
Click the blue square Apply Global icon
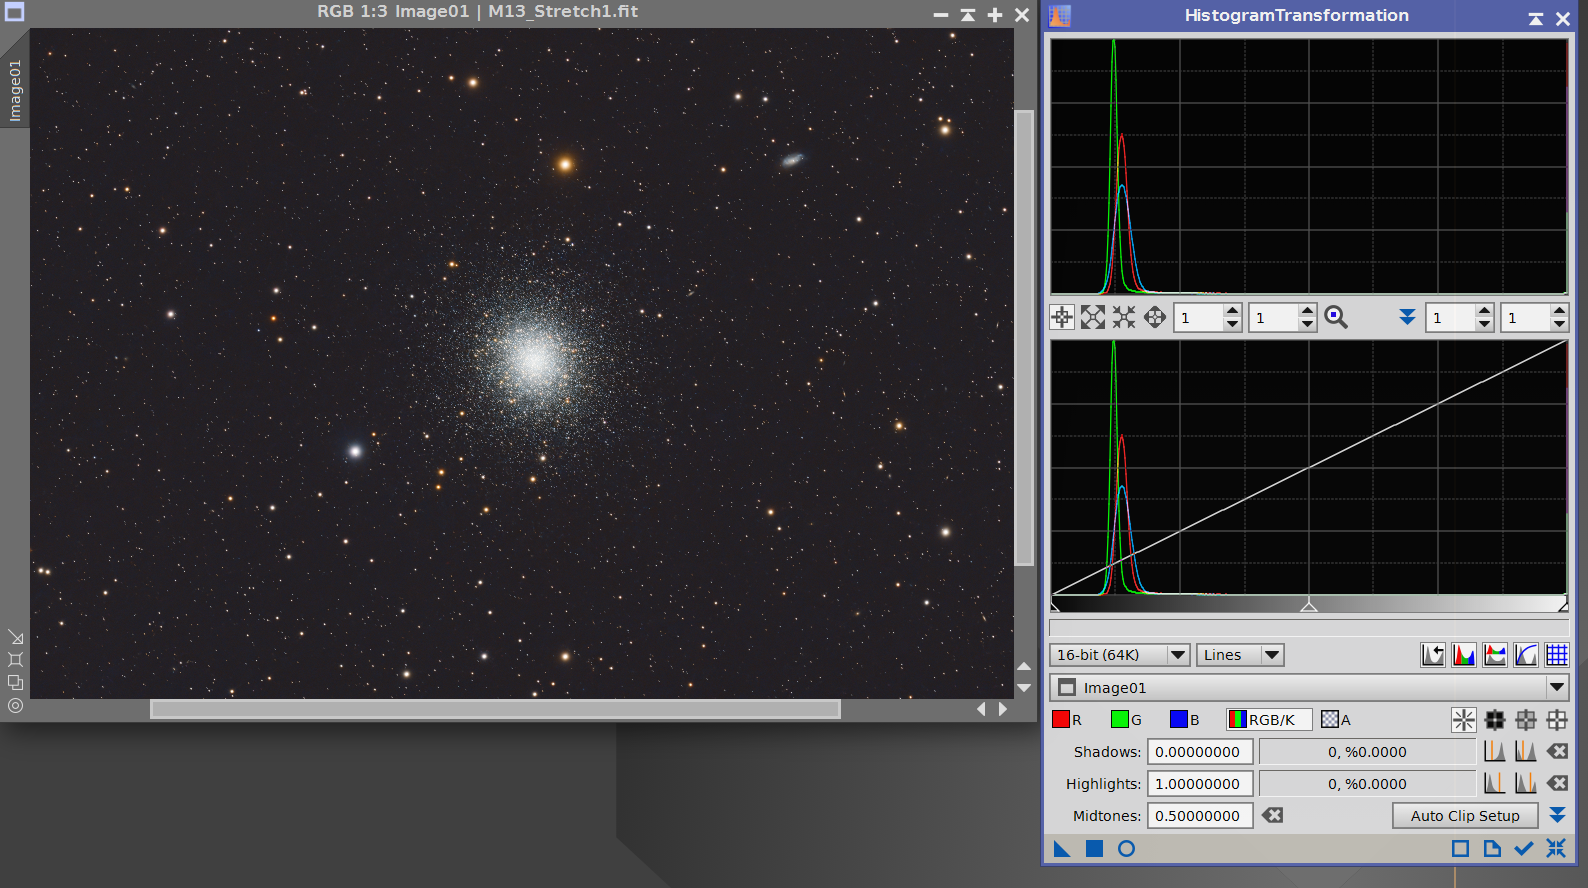coord(1094,849)
